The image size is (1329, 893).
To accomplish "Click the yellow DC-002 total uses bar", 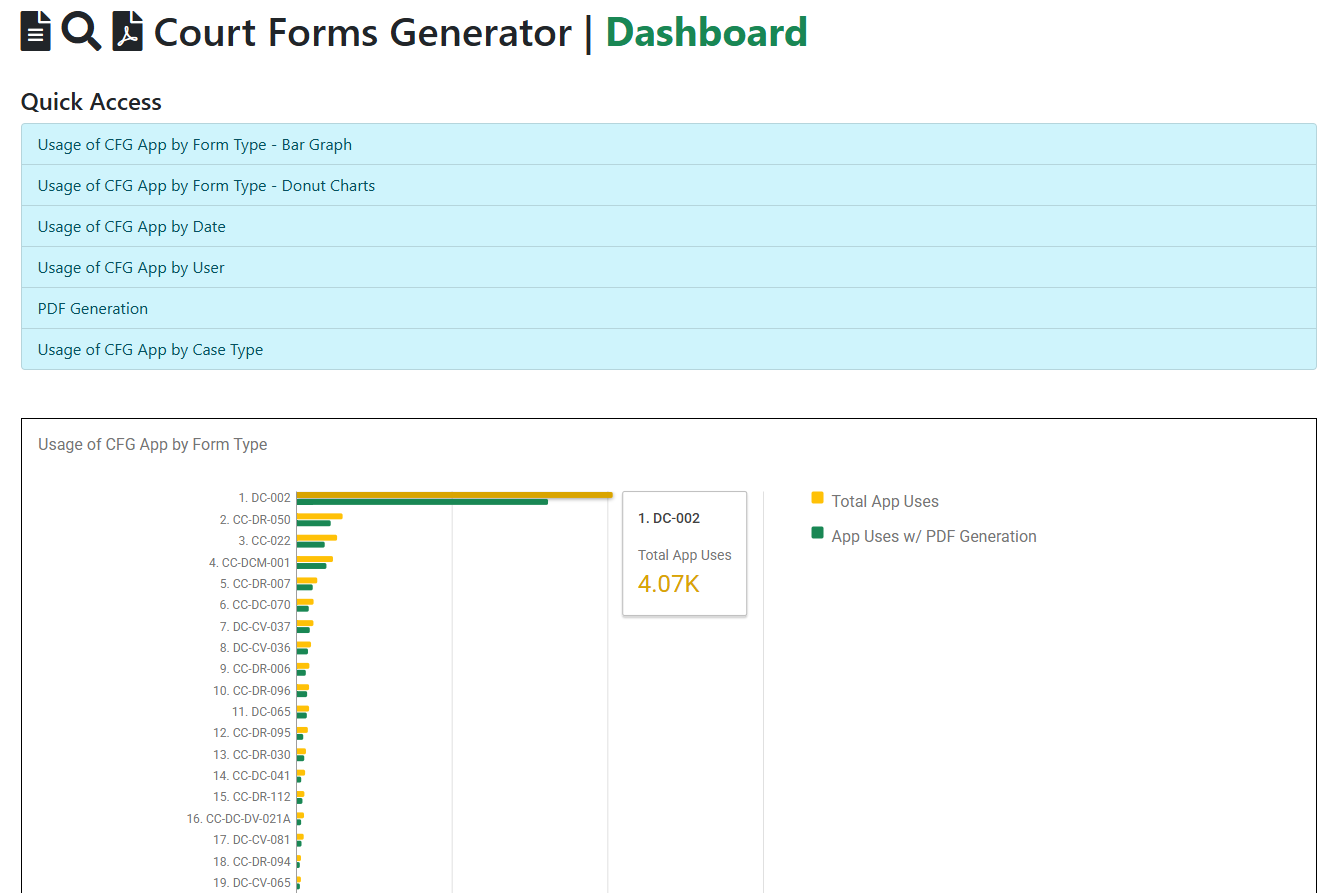I will pyautogui.click(x=454, y=494).
